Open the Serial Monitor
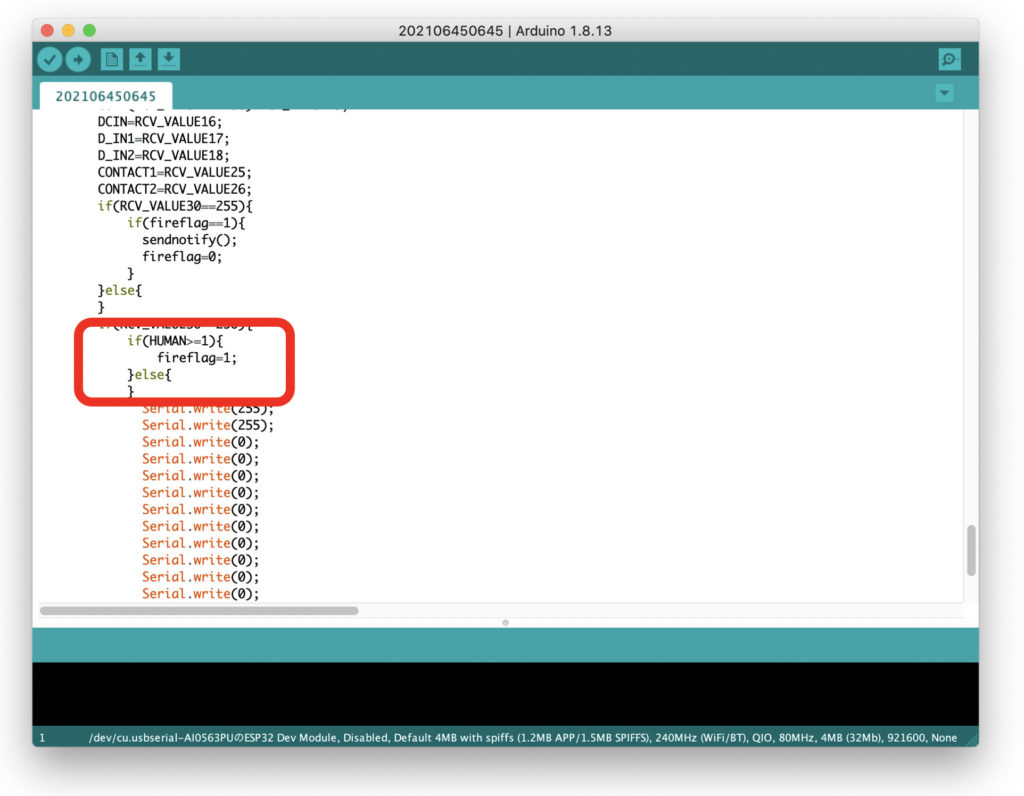This screenshot has height=796, width=1024. coord(949,60)
